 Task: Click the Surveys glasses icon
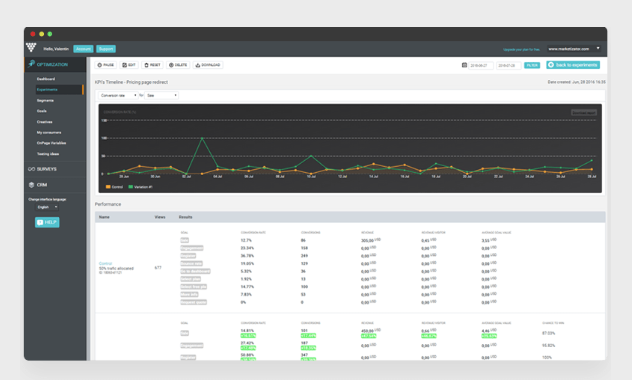click(31, 169)
